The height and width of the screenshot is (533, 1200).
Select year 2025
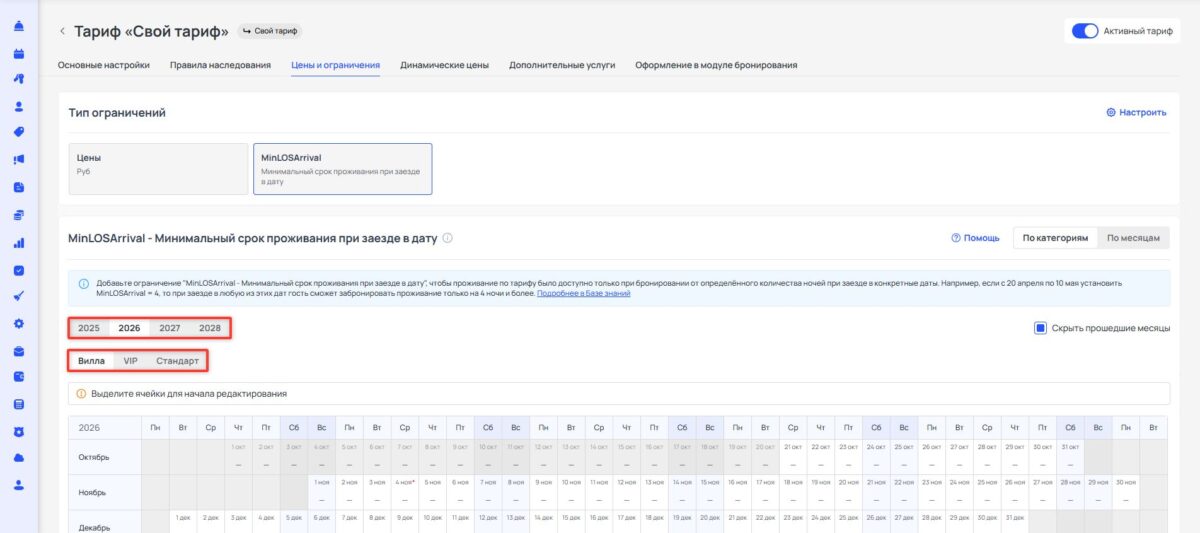pyautogui.click(x=89, y=328)
